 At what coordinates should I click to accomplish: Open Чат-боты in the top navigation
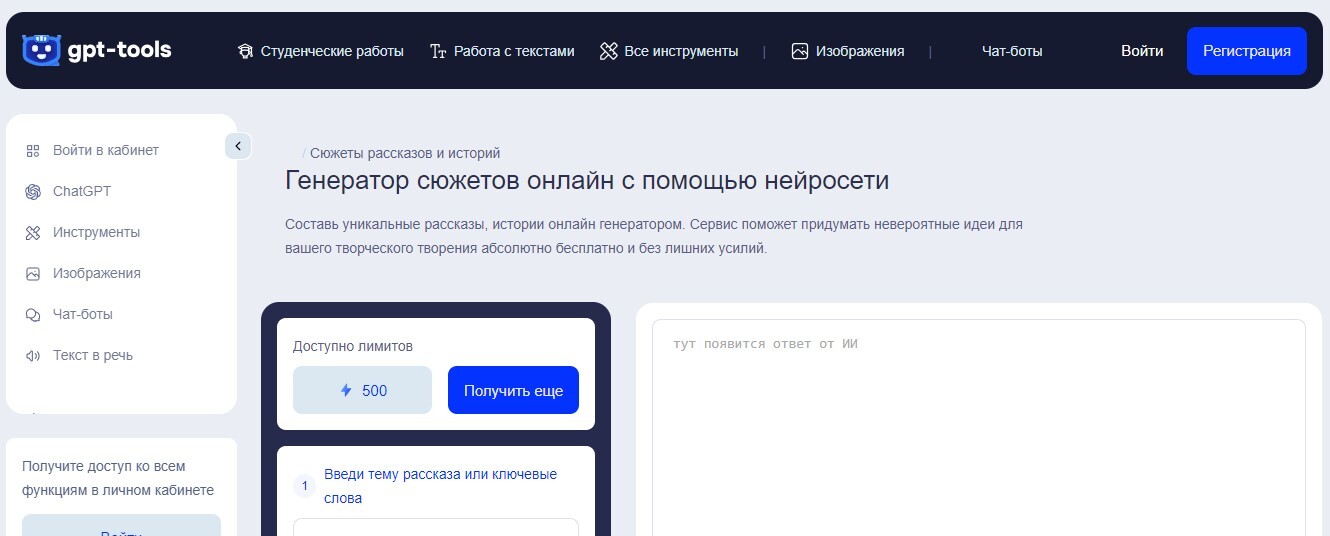[x=1012, y=51]
